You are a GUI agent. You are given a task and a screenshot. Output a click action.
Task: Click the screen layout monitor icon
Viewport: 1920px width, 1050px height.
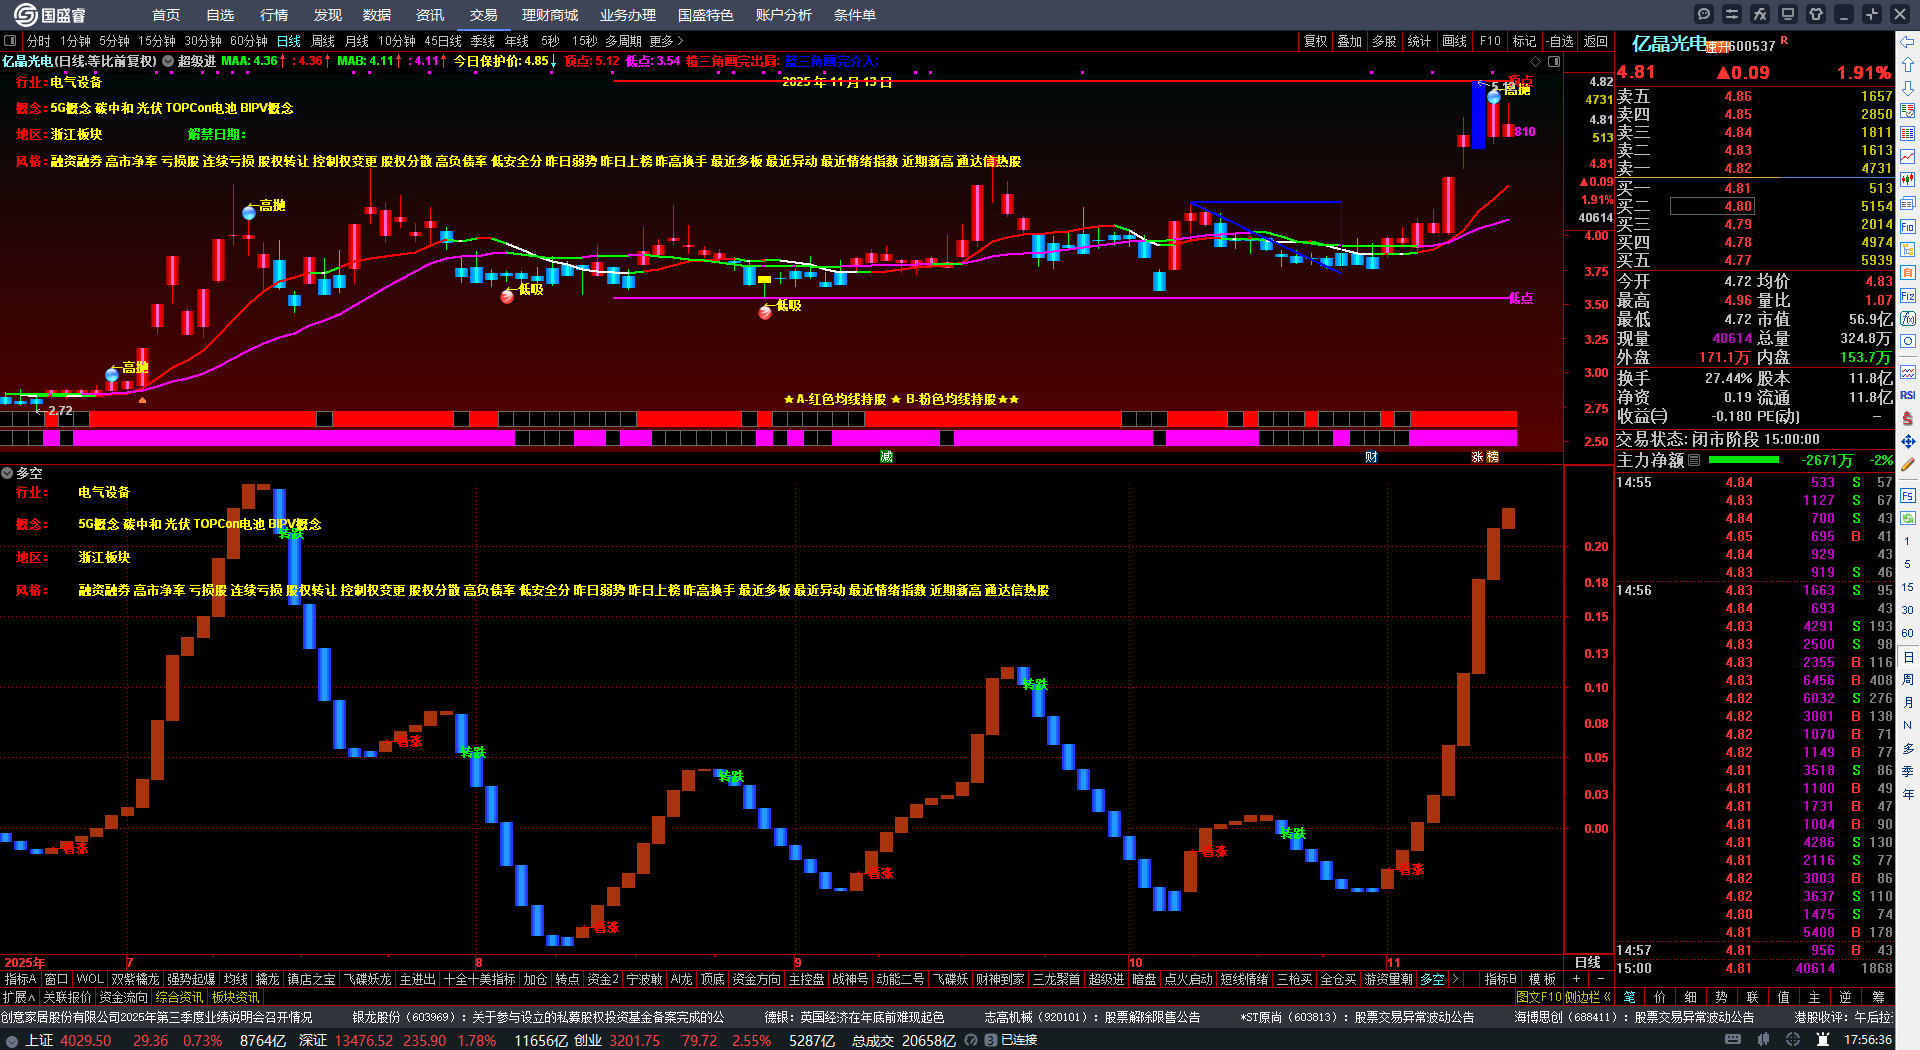coord(1787,14)
